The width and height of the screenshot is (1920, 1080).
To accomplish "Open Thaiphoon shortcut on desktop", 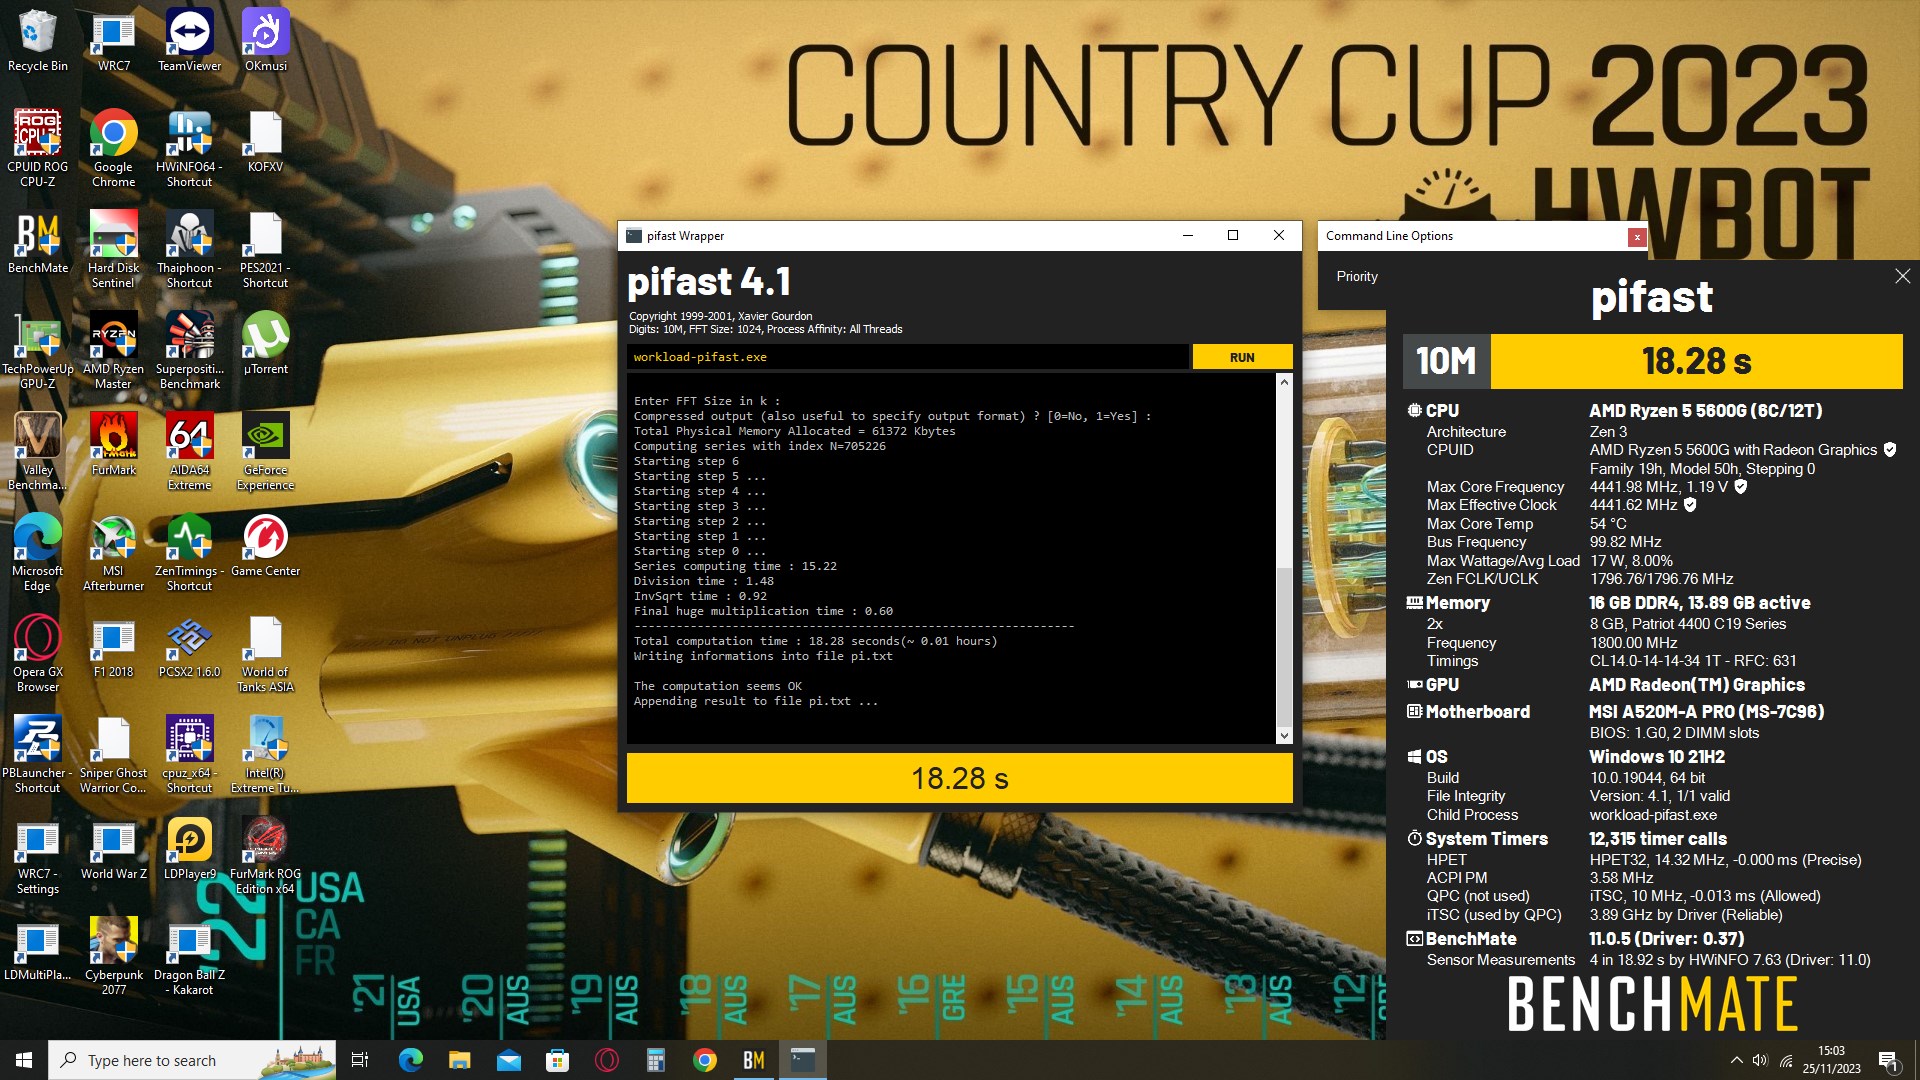I will (189, 248).
